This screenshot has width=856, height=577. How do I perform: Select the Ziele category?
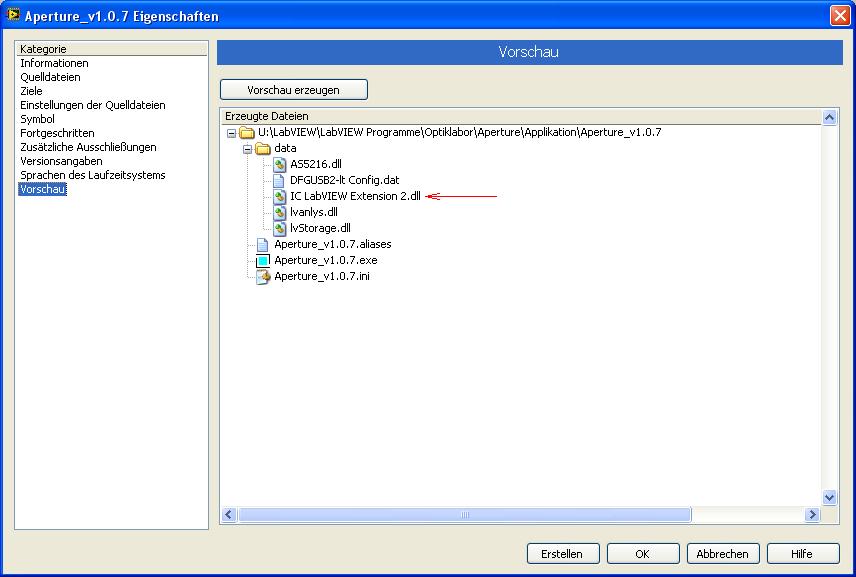point(31,91)
